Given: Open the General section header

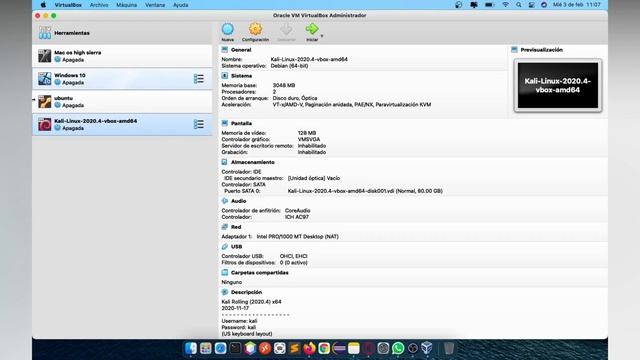Looking at the screenshot, I should (241, 50).
